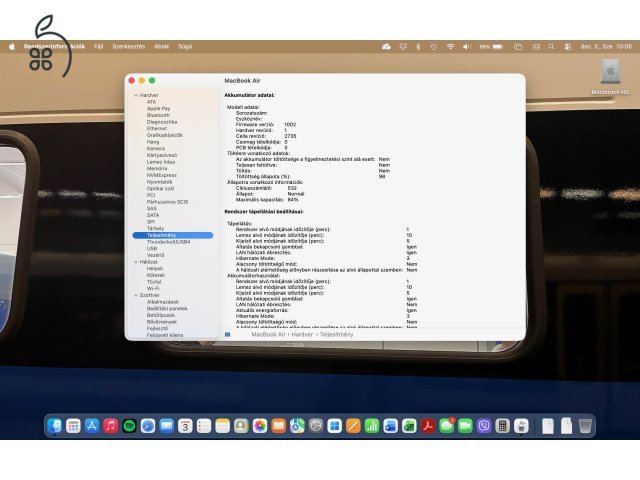
Task: Click the Wi-Fi menu bar icon
Action: [x=450, y=47]
